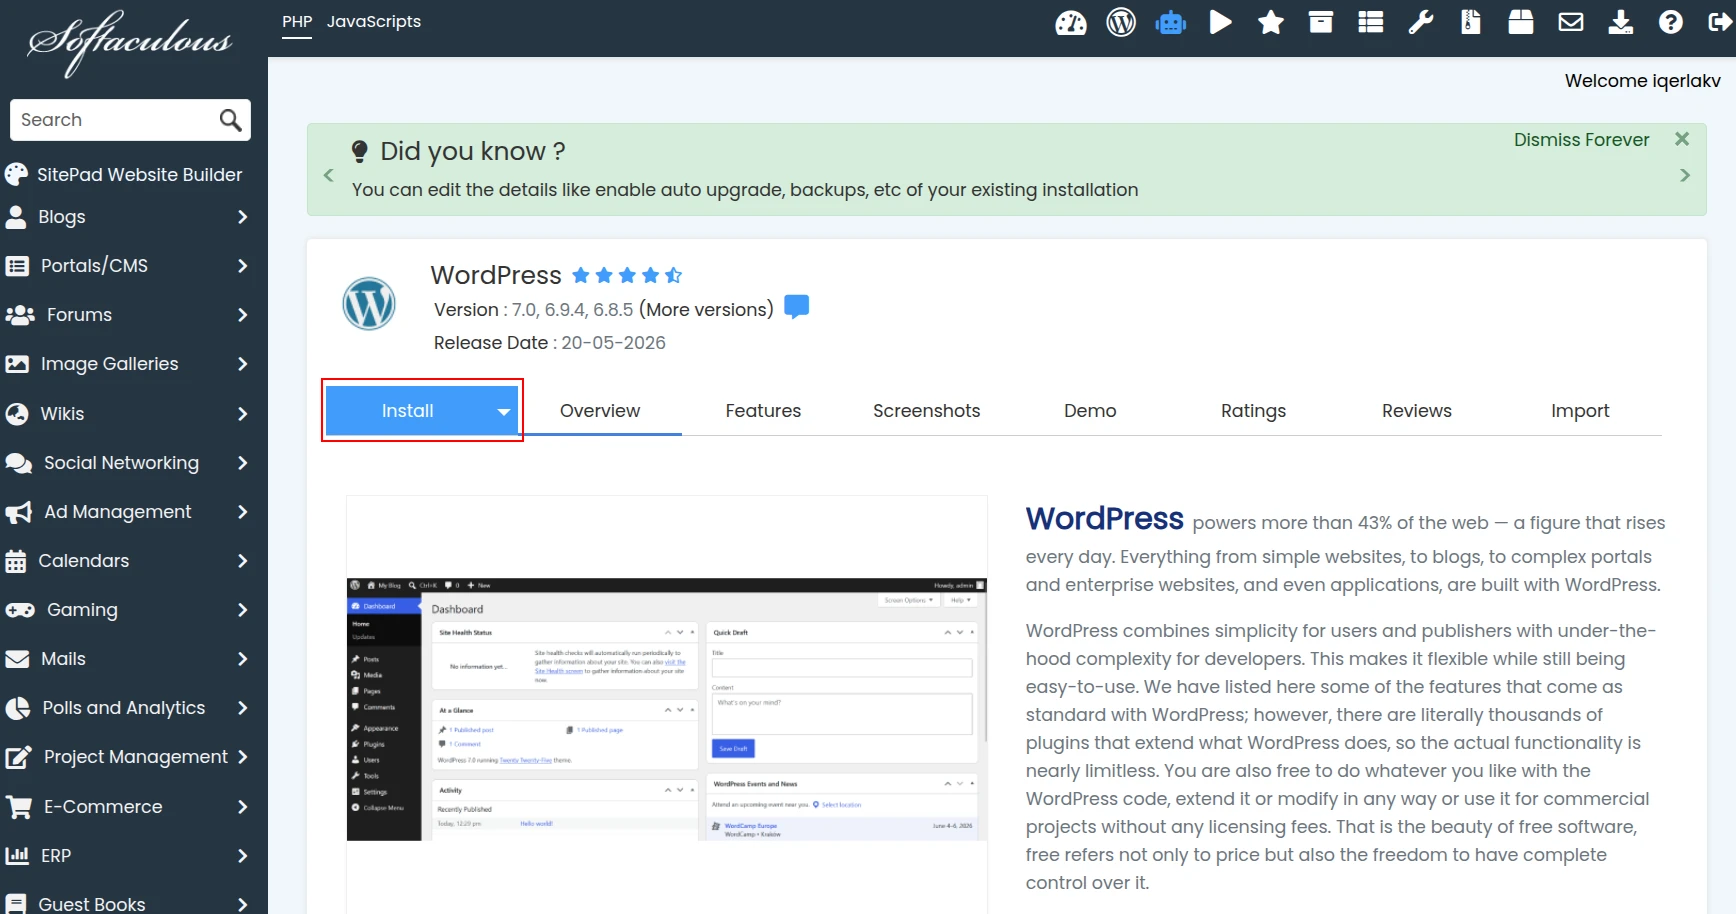Screen dimensions: 1736x914
Task: Click the Dismiss Forever link
Action: pos(1581,140)
